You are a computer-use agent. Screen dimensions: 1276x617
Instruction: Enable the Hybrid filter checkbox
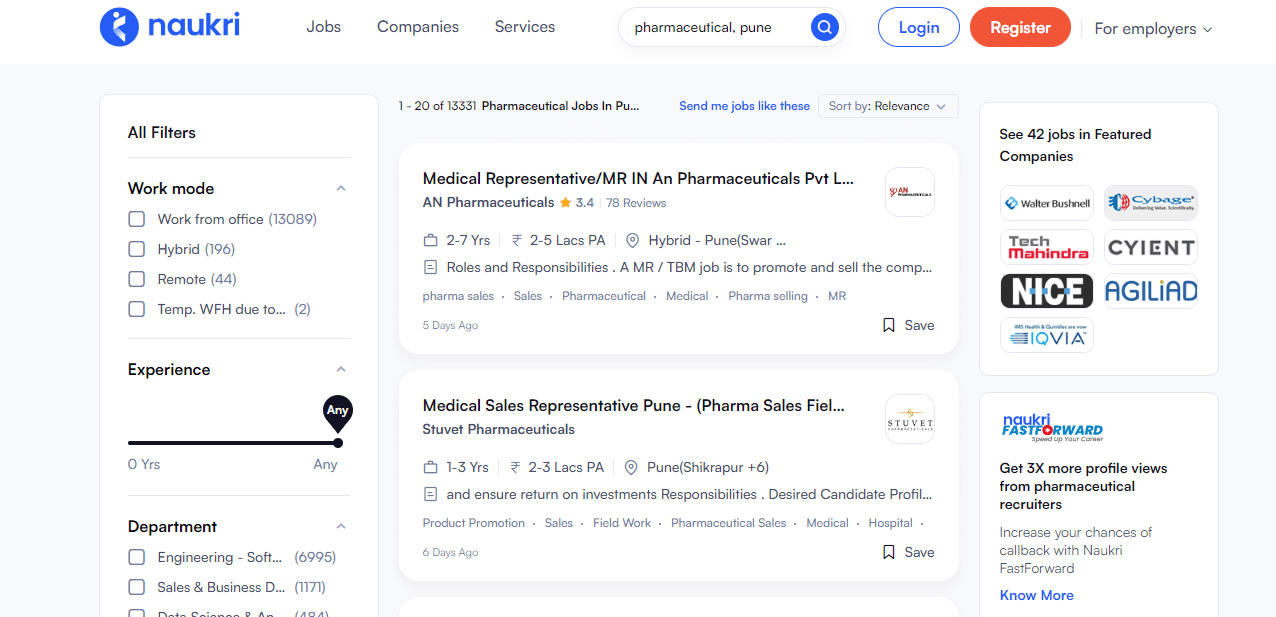click(x=136, y=248)
